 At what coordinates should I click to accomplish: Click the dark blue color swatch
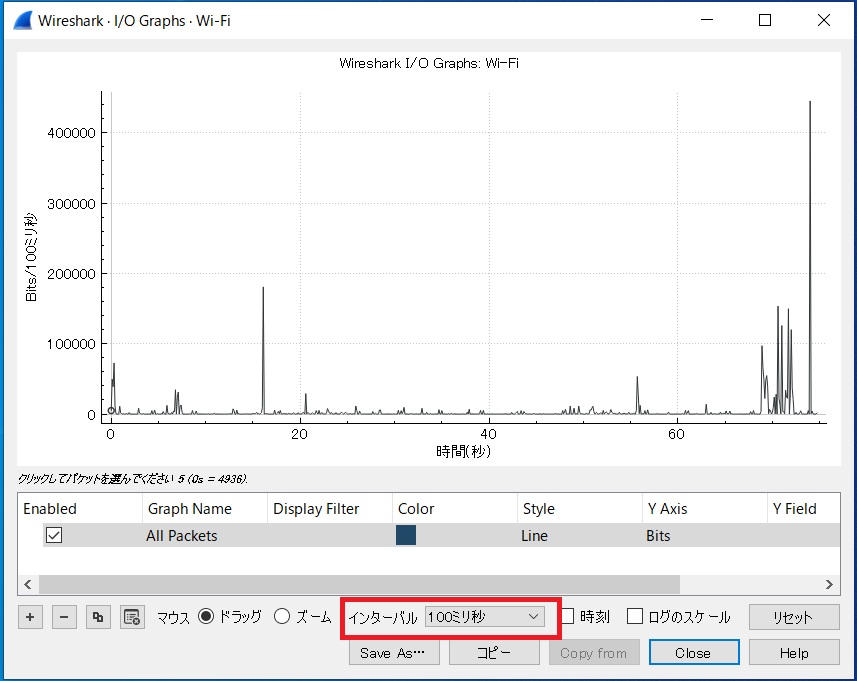tap(406, 535)
